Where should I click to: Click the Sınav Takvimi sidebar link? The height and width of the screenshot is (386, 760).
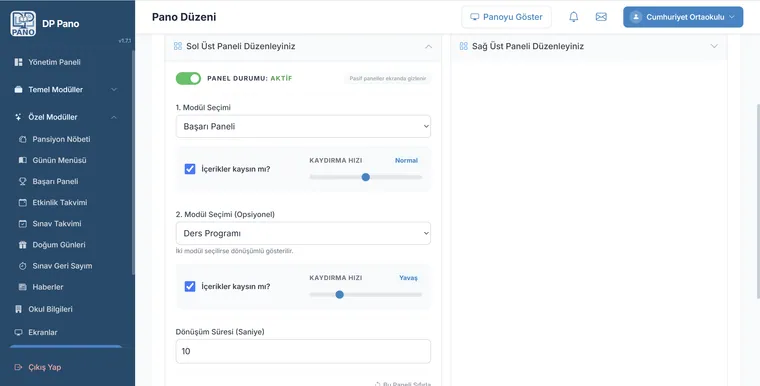point(57,224)
